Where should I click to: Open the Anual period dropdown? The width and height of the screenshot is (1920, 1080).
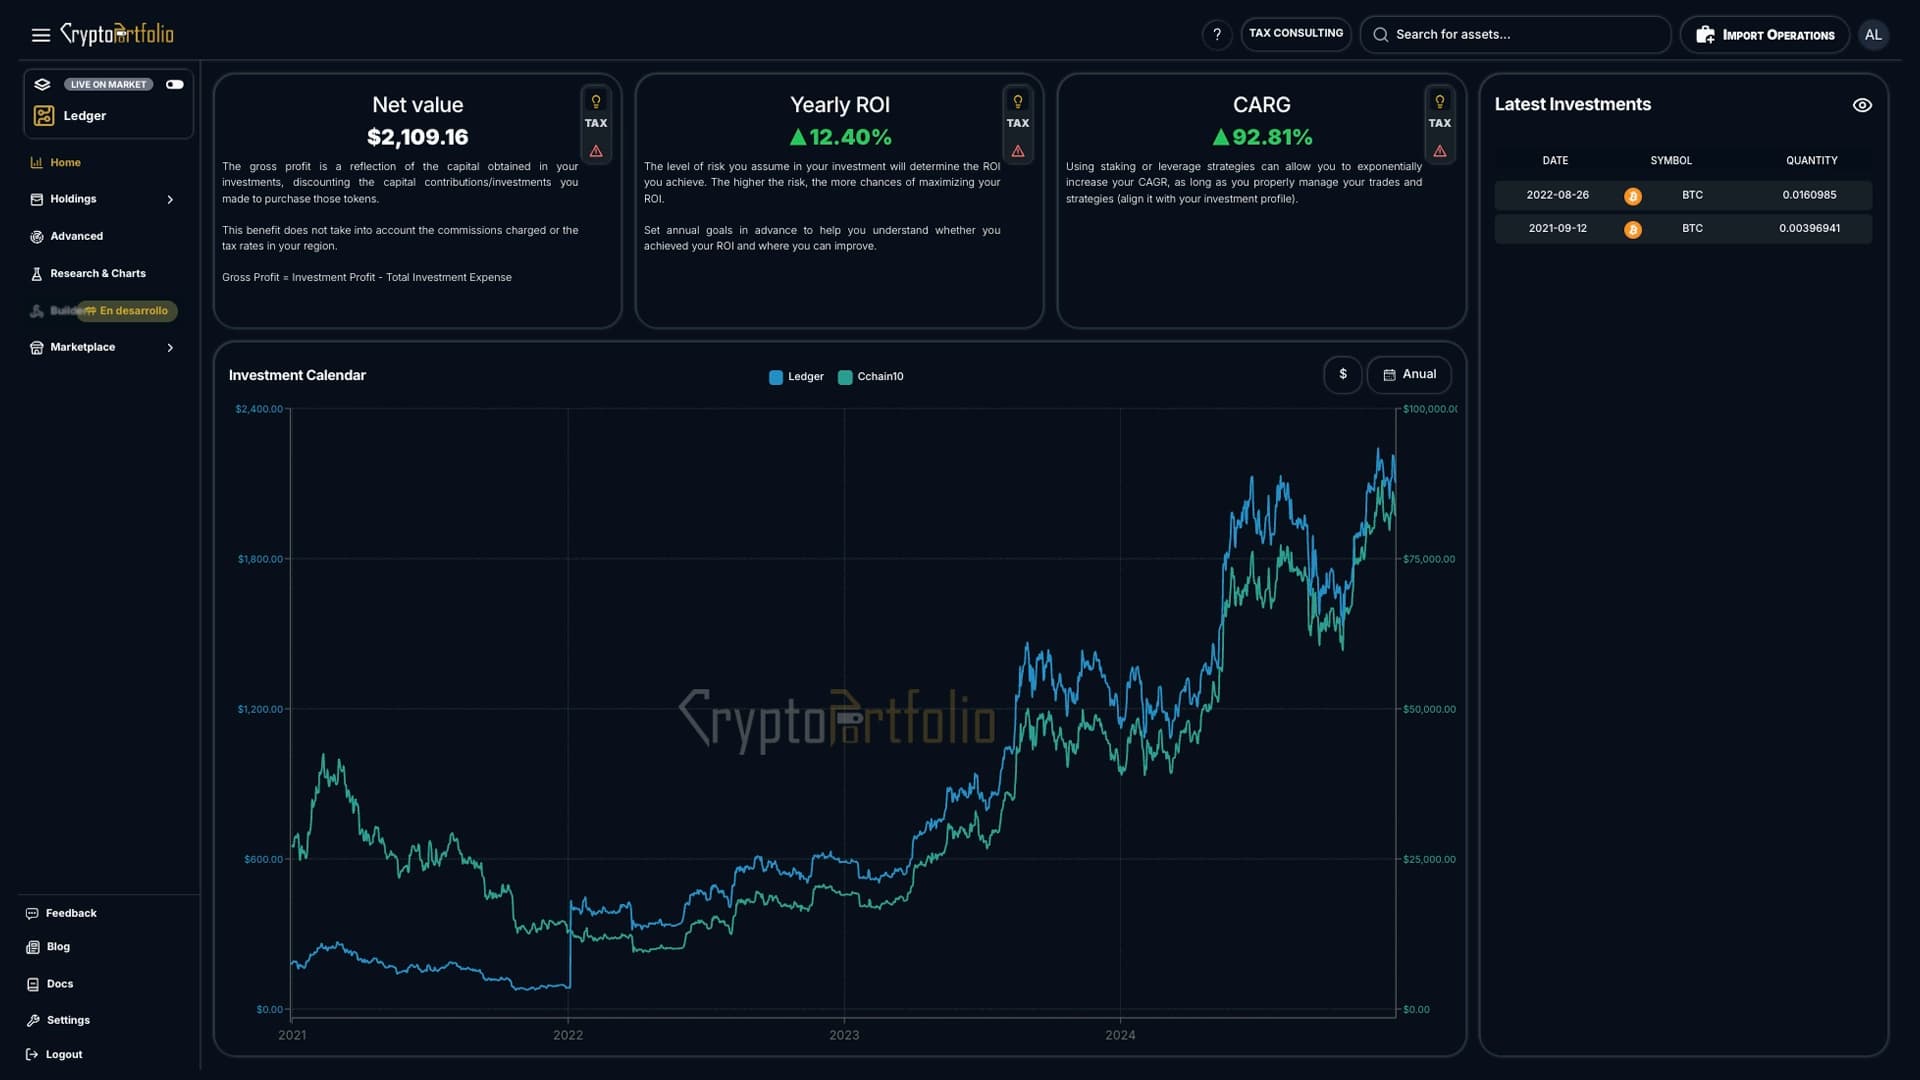[x=1408, y=374]
